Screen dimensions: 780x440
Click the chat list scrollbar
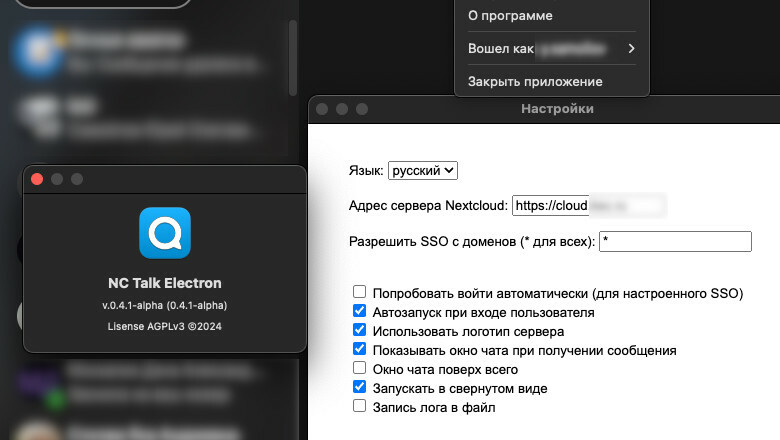tap(293, 58)
